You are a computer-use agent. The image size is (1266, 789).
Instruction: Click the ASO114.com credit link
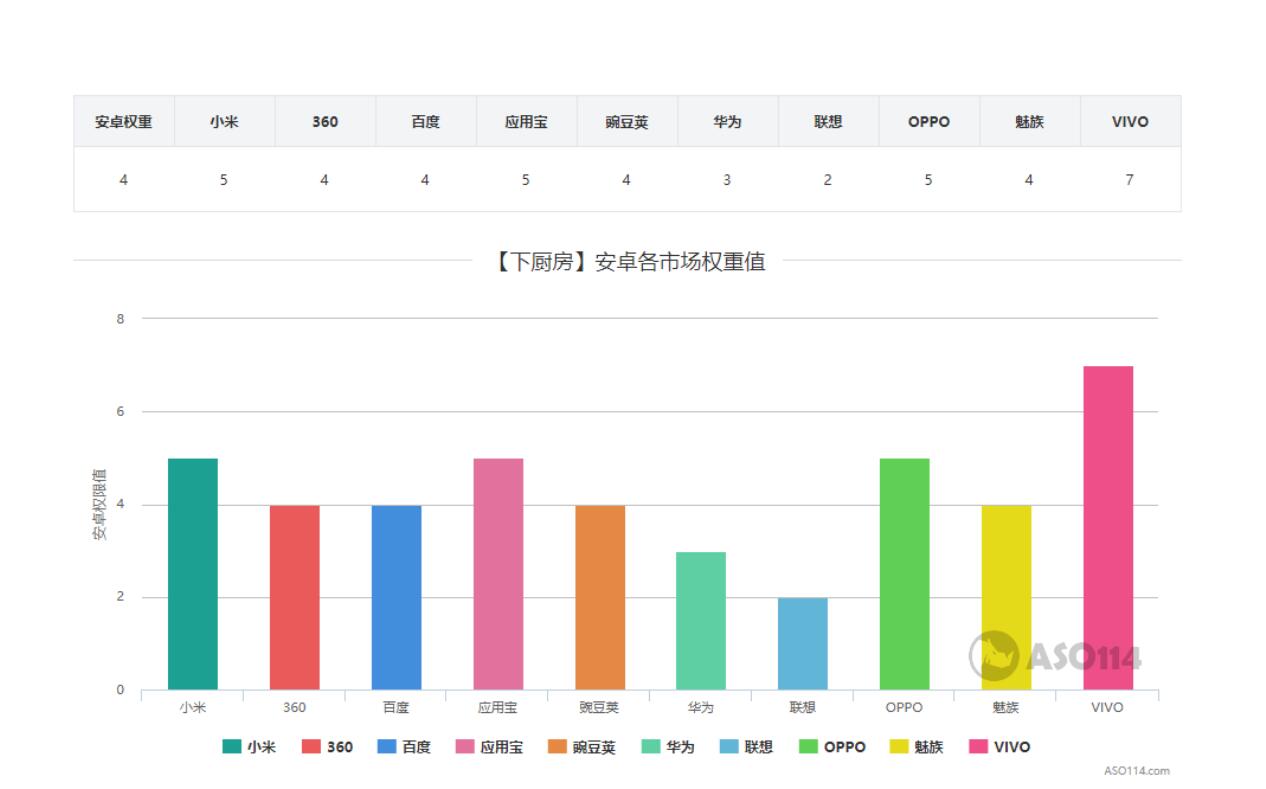coord(1137,771)
